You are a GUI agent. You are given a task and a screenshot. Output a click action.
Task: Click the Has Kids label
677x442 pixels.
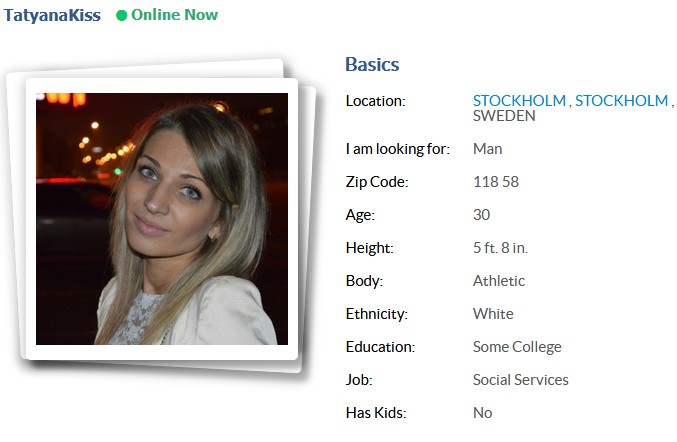(x=376, y=413)
